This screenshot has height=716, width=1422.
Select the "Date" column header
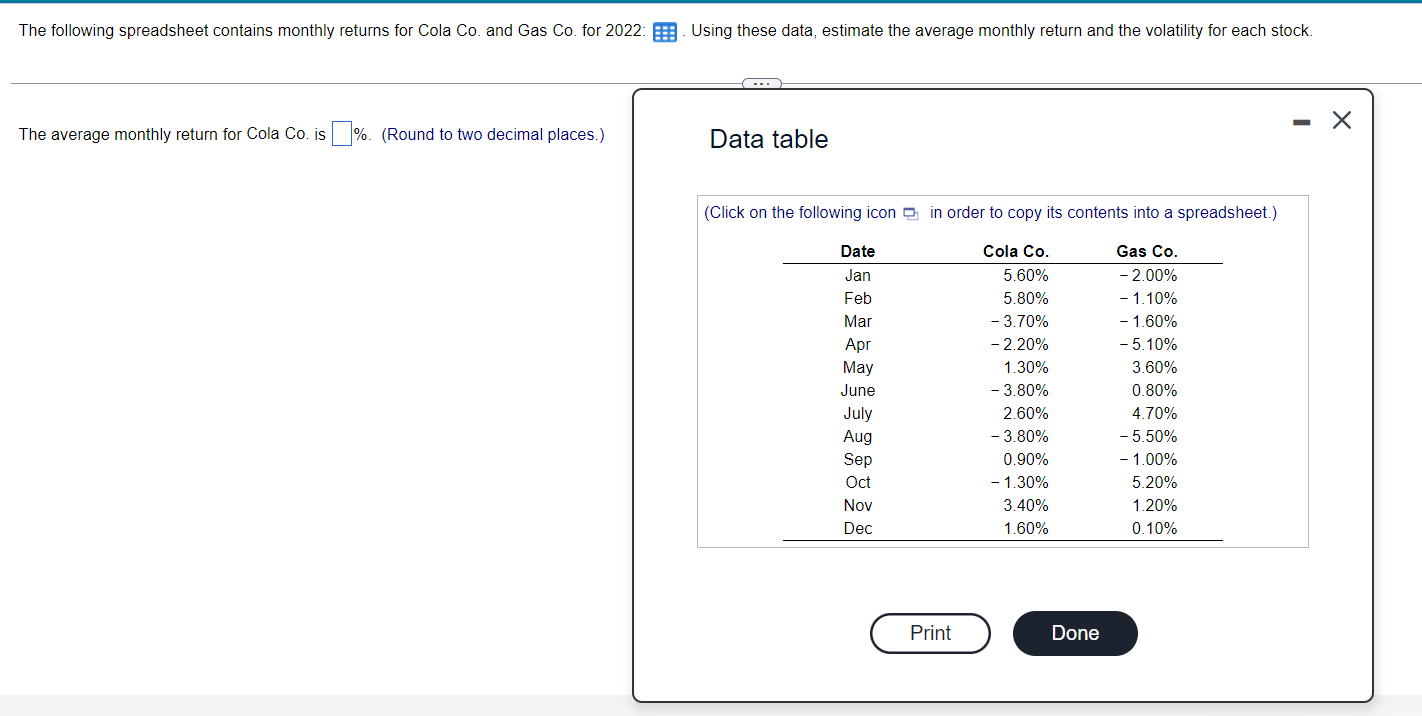click(857, 251)
